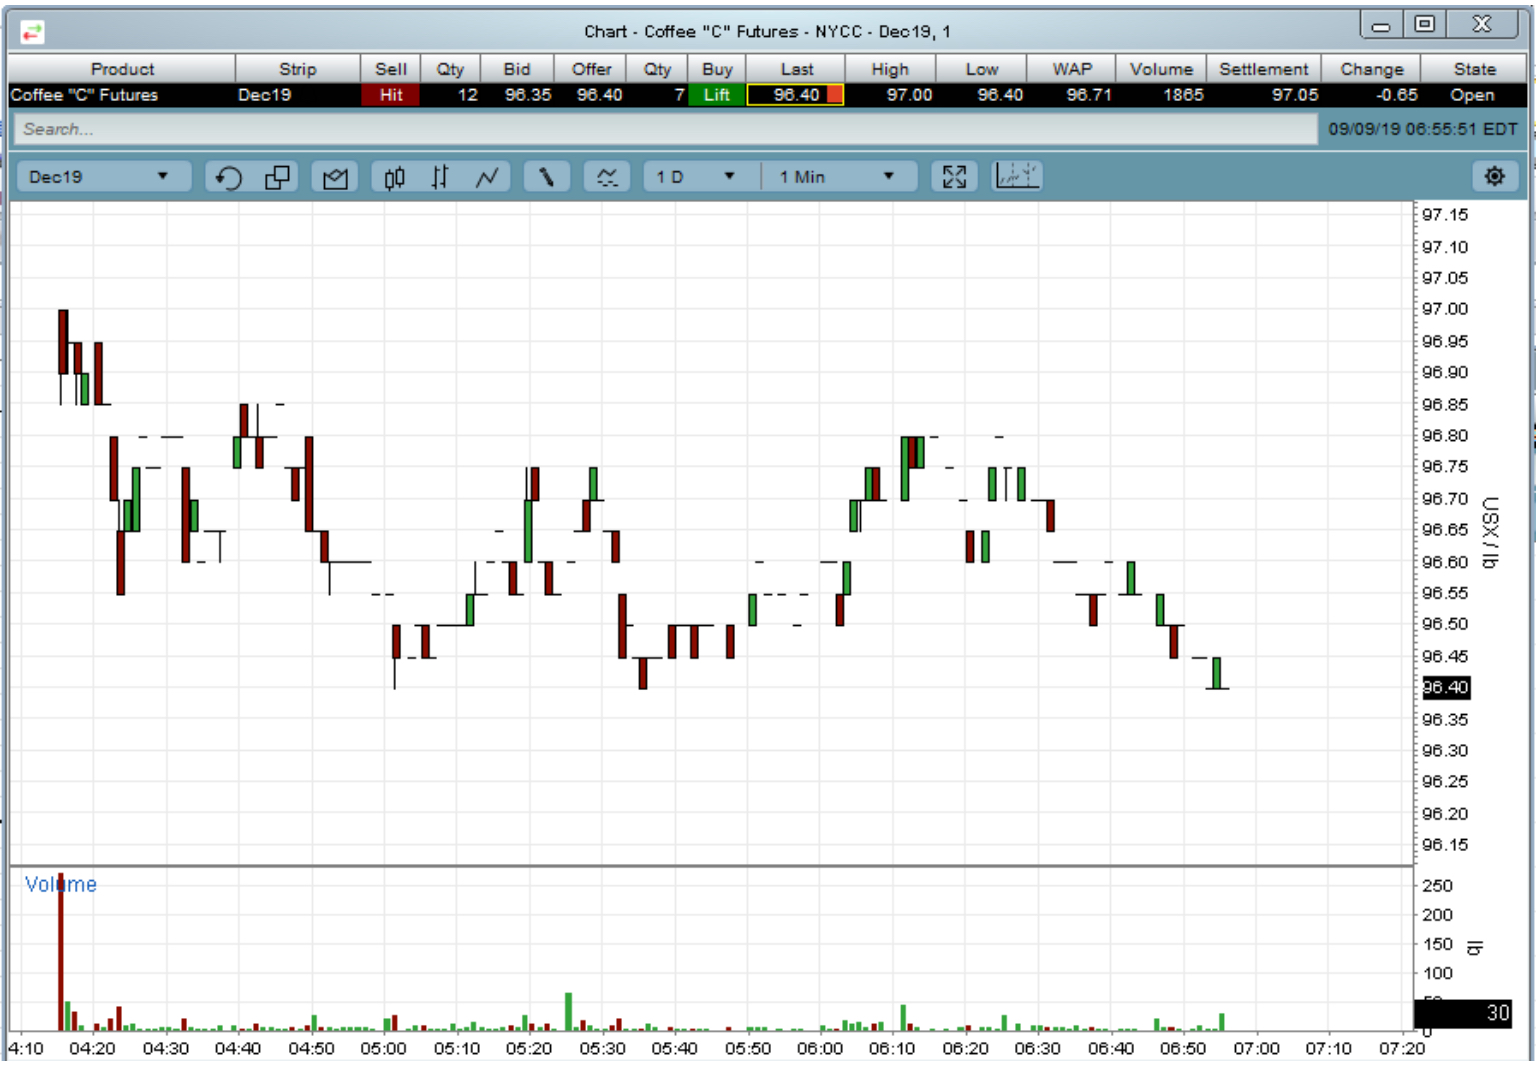Click the Open state cell
This screenshot has width=1536, height=1066.
1472,95
